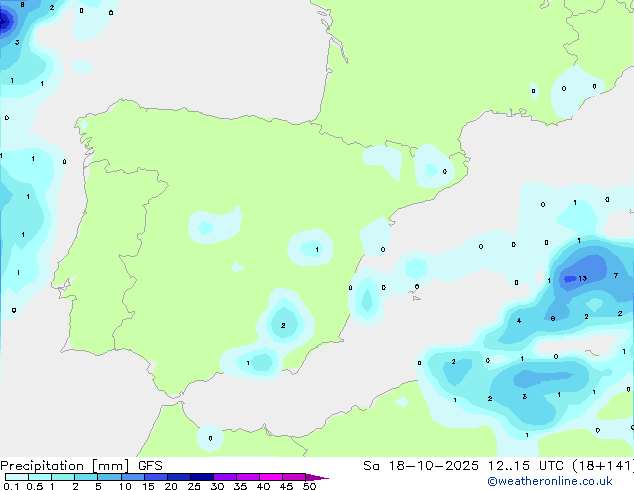Click the 0.1–0.5 mm legend color swatch

[x=17, y=477]
